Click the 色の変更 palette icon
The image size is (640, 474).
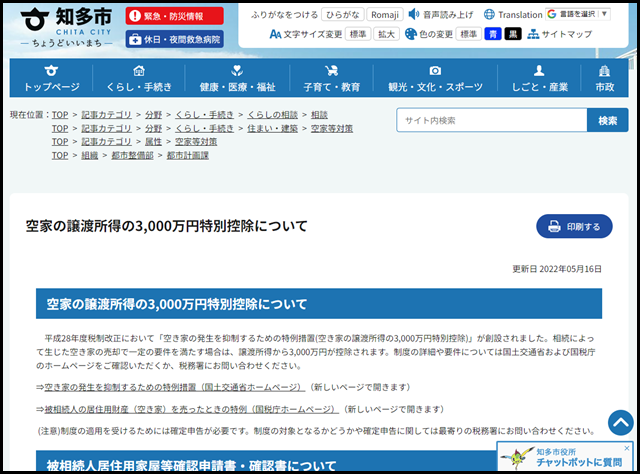(411, 34)
